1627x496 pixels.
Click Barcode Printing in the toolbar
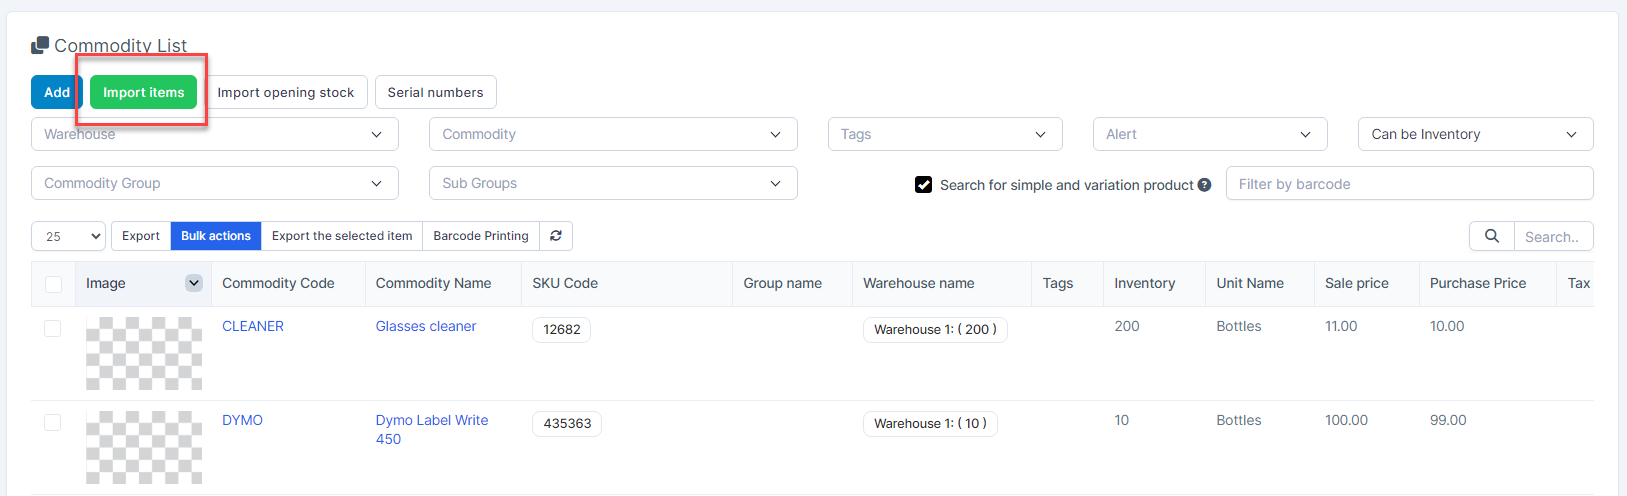[481, 236]
